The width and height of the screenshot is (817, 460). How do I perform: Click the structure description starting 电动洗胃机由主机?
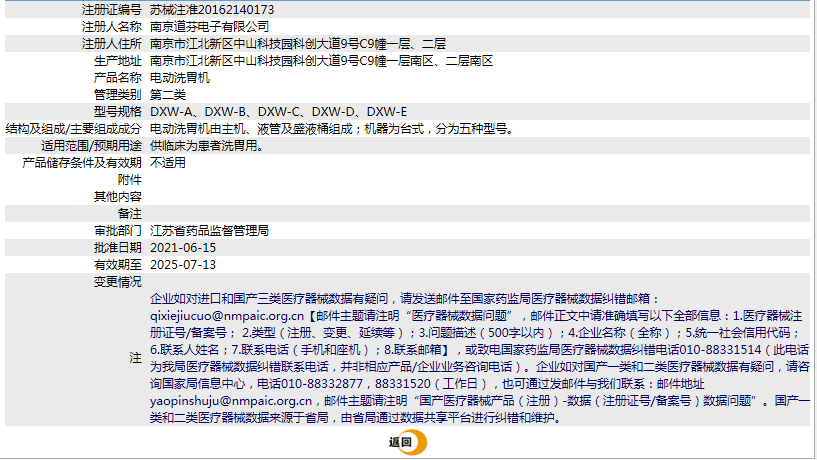coord(333,129)
